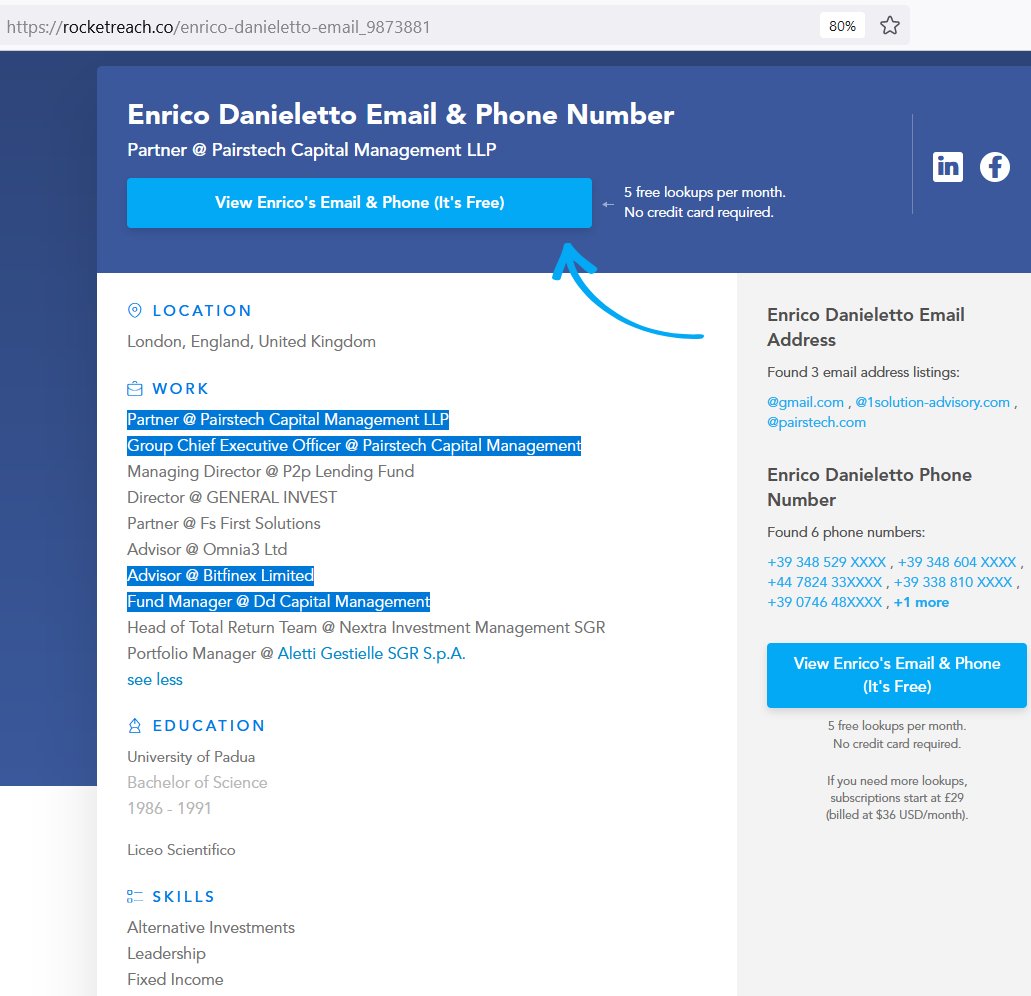Click sidebar View Enrico's Email & Phone button
Viewport: 1031px width, 996px height.
(x=897, y=675)
